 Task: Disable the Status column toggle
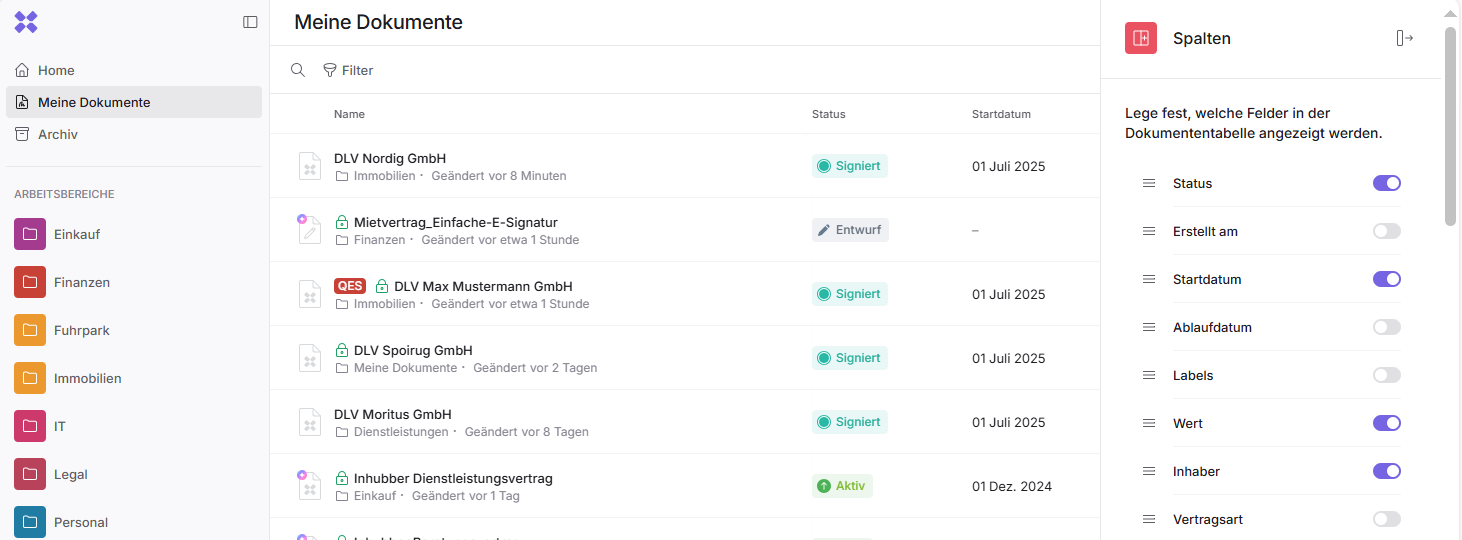(x=1387, y=183)
